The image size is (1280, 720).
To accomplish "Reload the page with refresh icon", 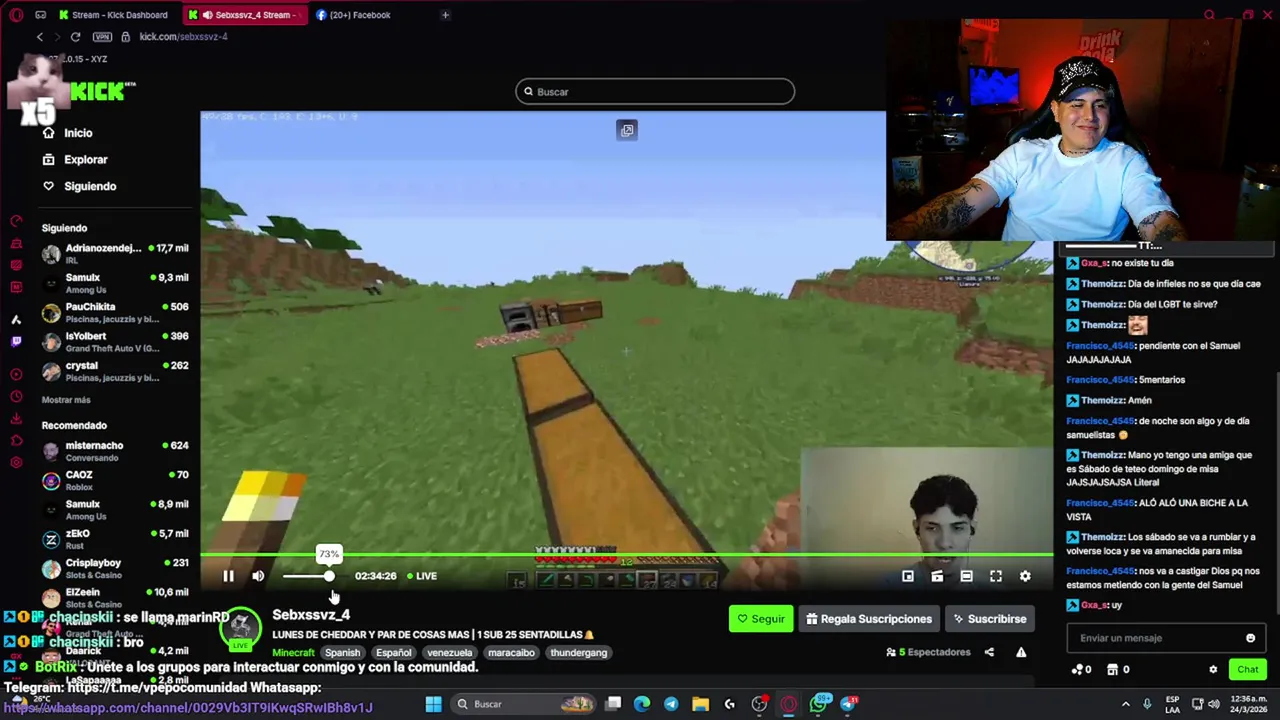I will point(75,37).
